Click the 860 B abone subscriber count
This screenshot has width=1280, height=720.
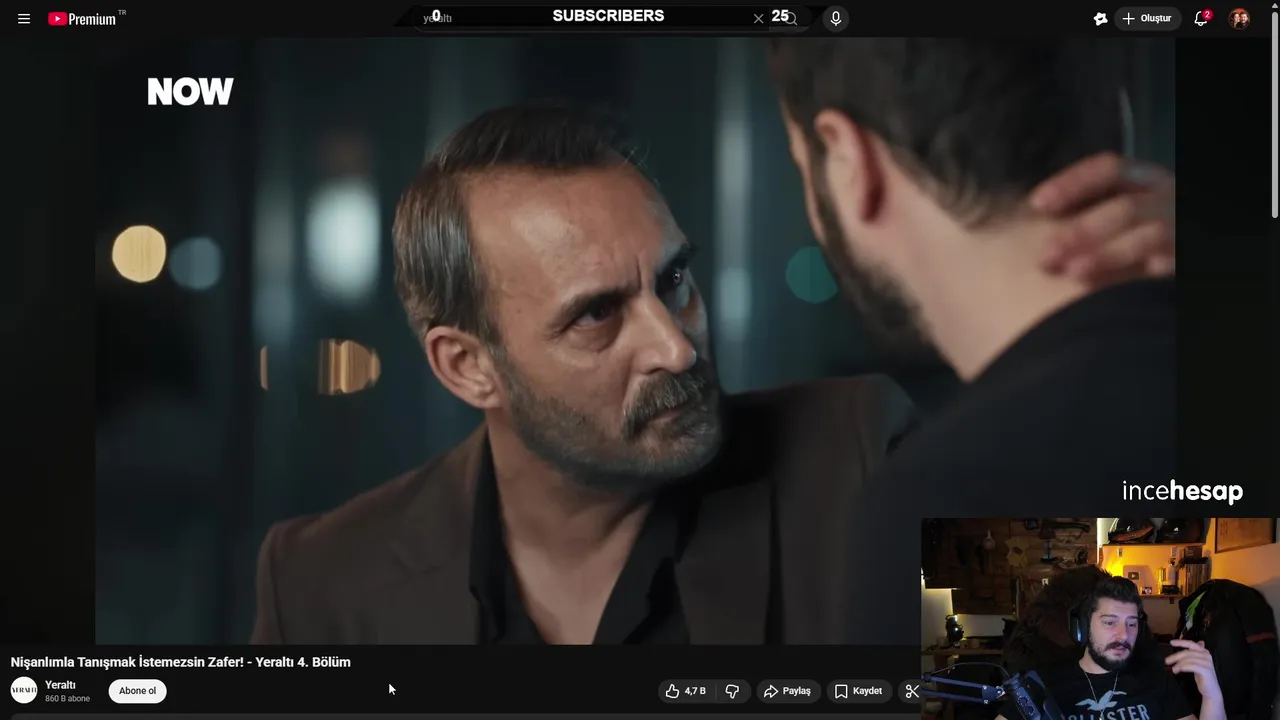pos(67,698)
